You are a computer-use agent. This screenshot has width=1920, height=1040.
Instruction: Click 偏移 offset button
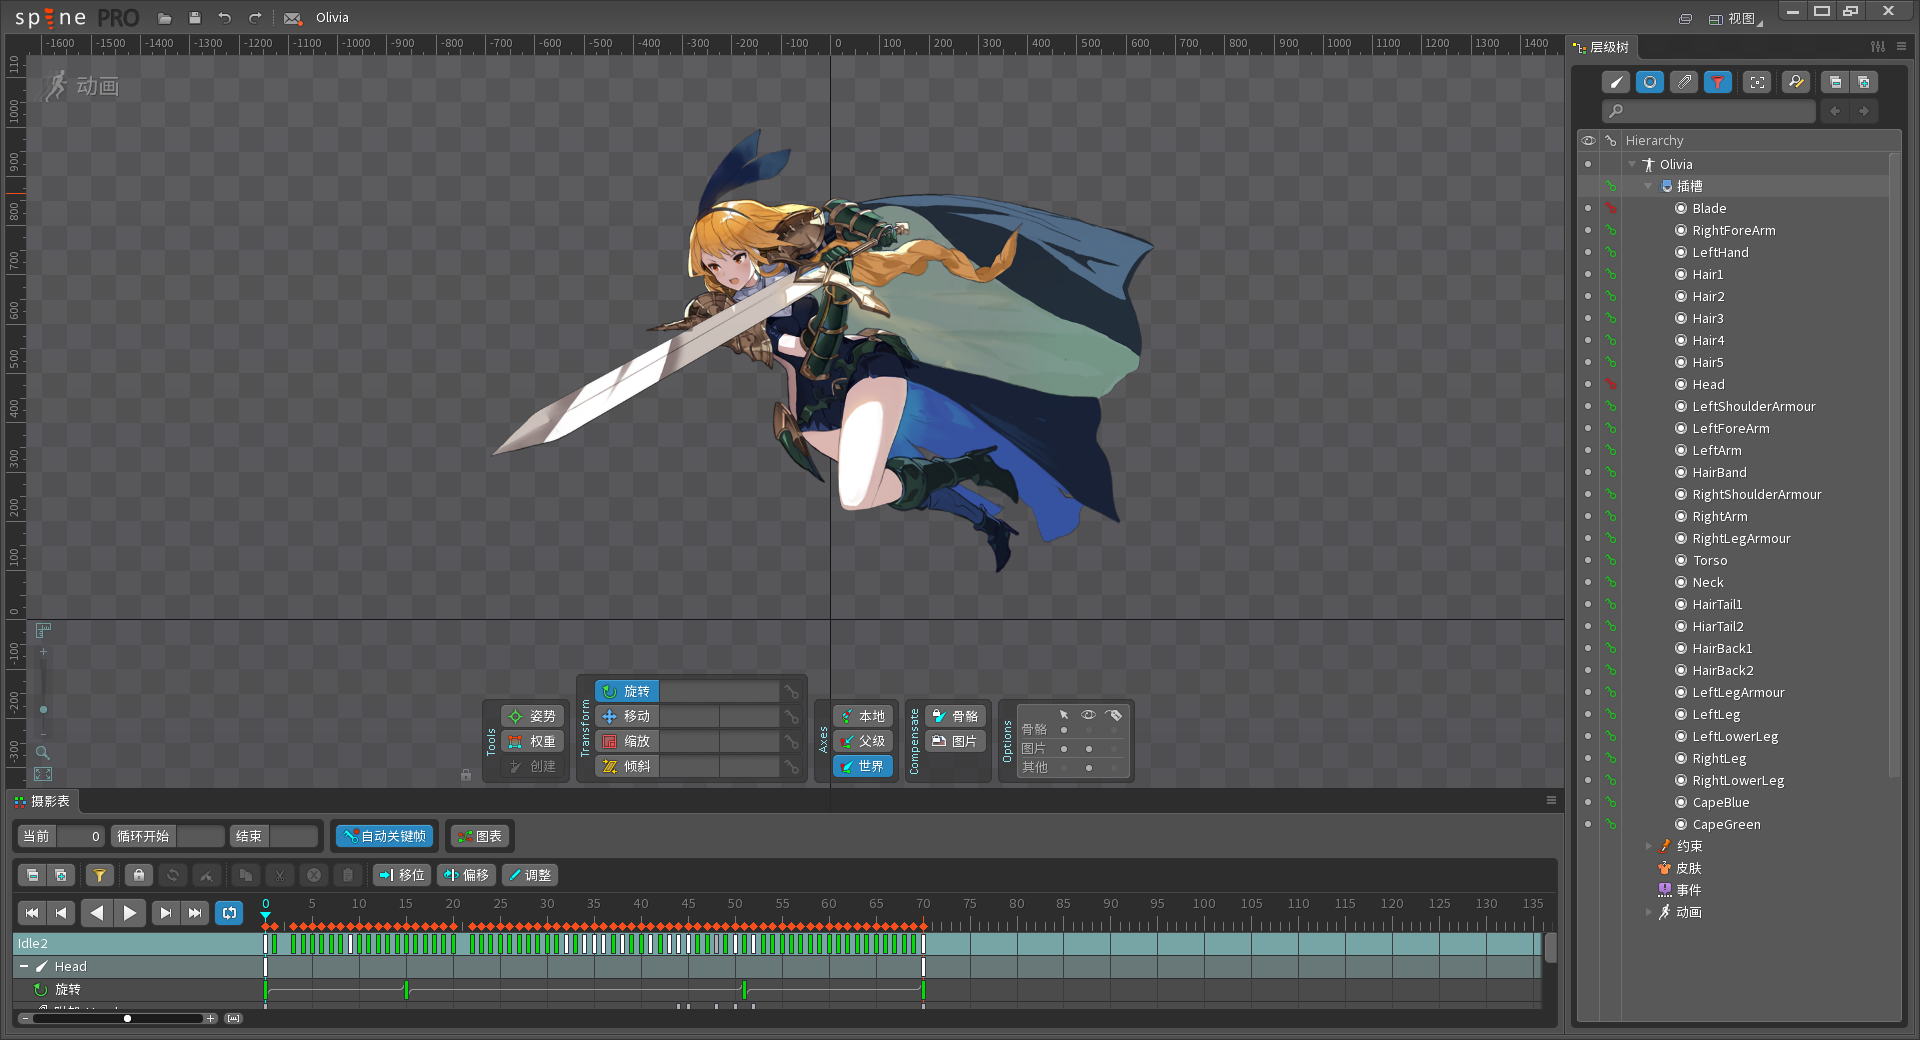click(466, 875)
